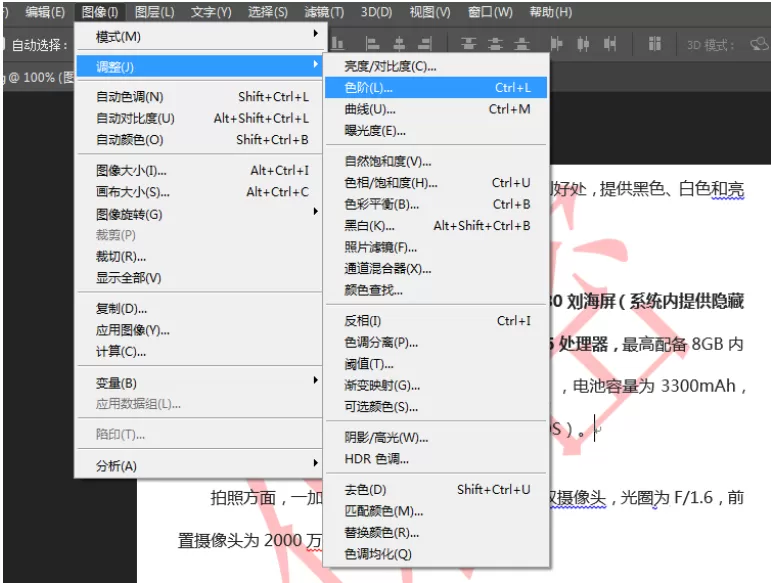Open 亮度/对比度(C)... adjustment
Image resolution: width=771 pixels, height=583 pixels.
tap(436, 66)
